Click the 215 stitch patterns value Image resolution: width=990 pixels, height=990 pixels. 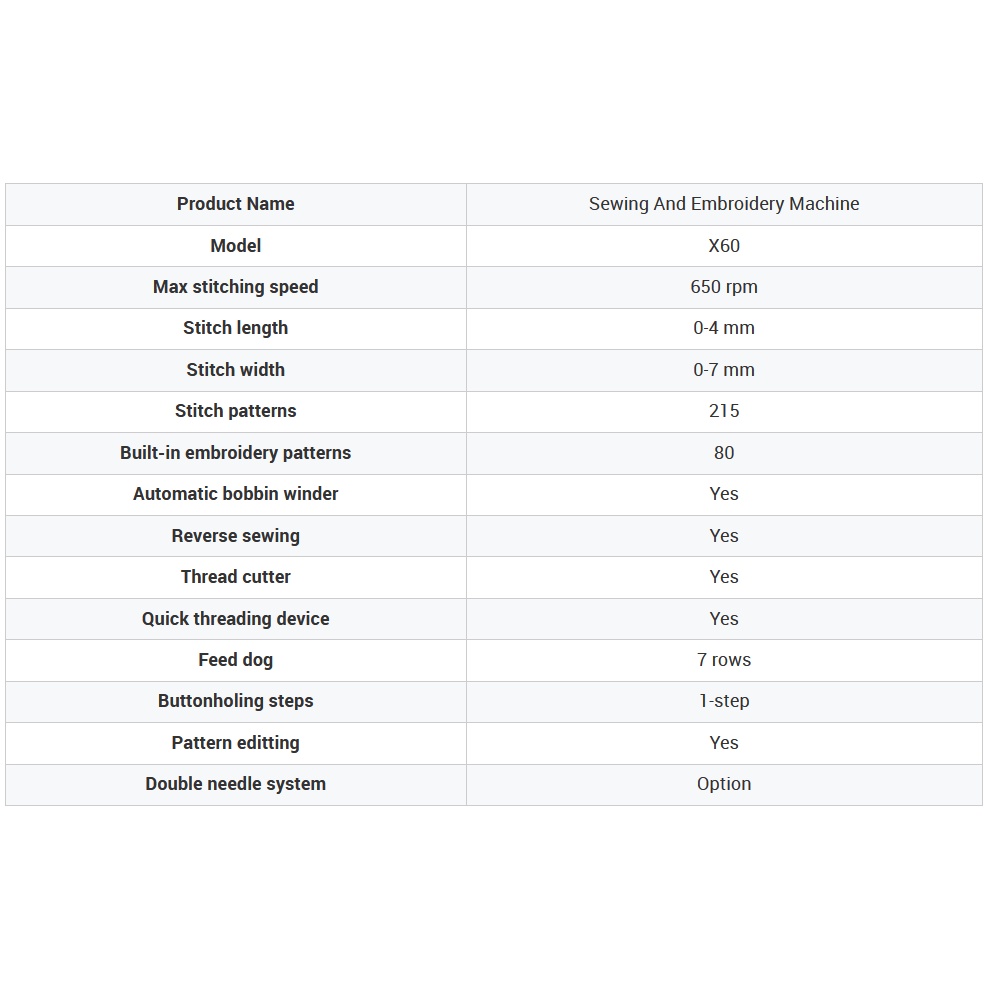724,411
